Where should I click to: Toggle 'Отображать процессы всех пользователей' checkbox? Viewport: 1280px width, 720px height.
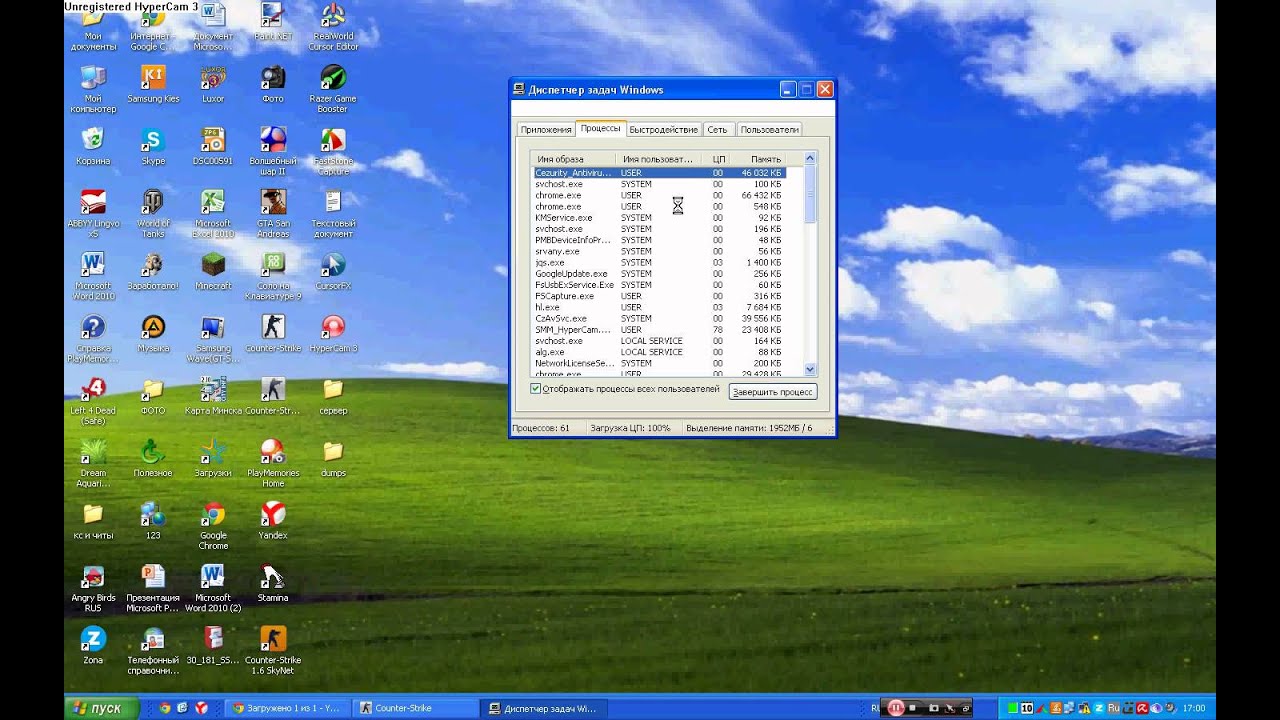click(x=536, y=389)
